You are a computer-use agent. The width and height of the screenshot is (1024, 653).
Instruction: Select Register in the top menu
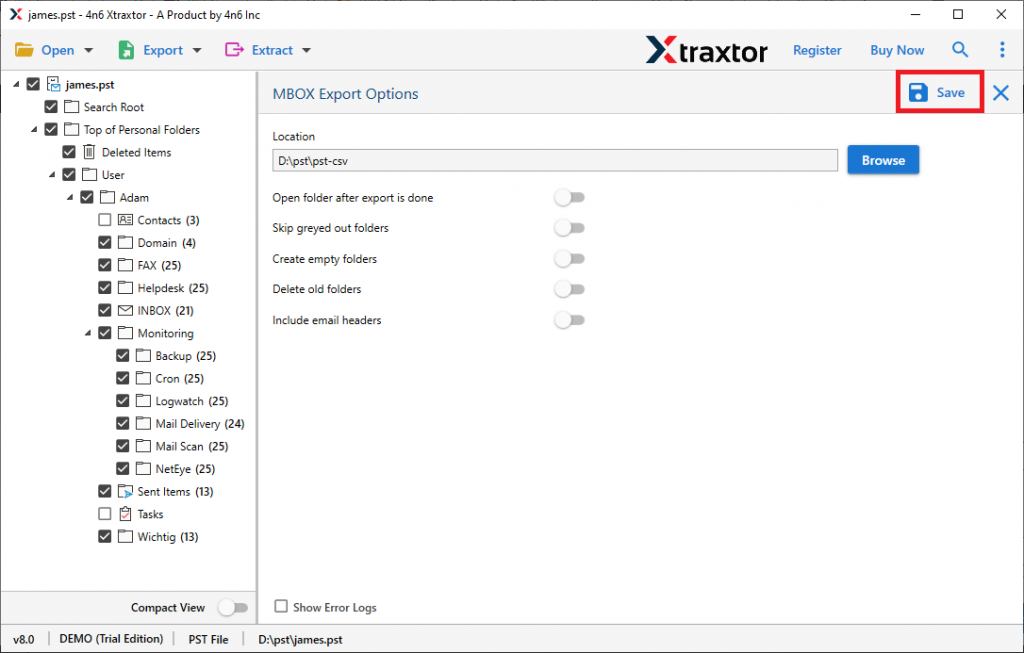click(x=817, y=49)
